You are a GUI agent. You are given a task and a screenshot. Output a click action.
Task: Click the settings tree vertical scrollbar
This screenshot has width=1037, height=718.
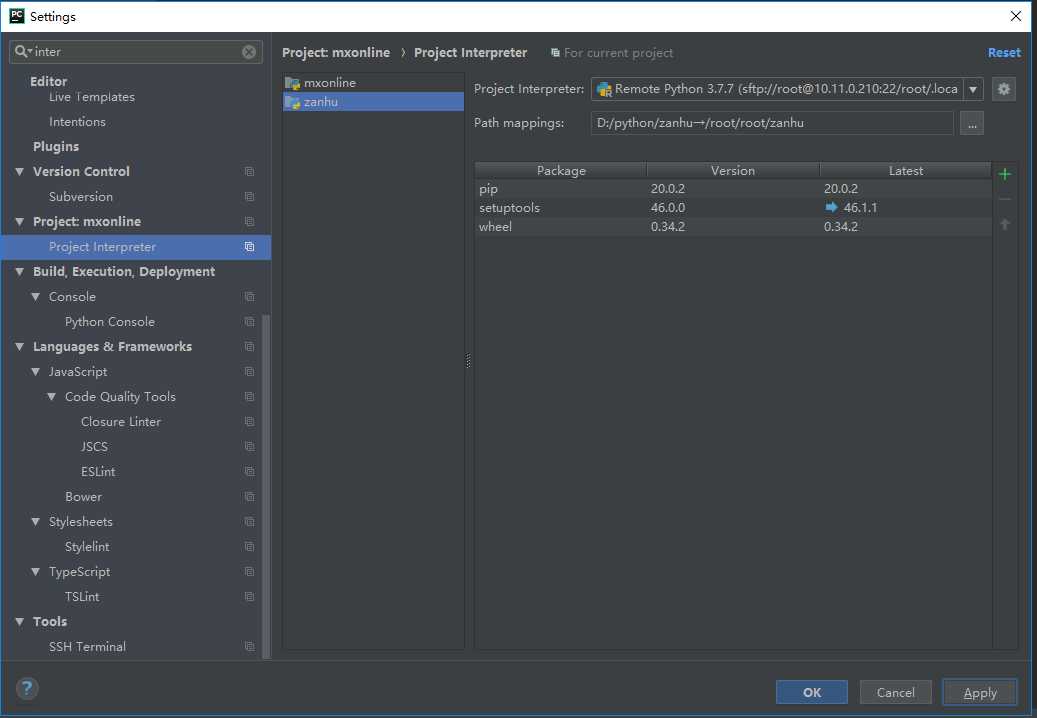pos(267,486)
